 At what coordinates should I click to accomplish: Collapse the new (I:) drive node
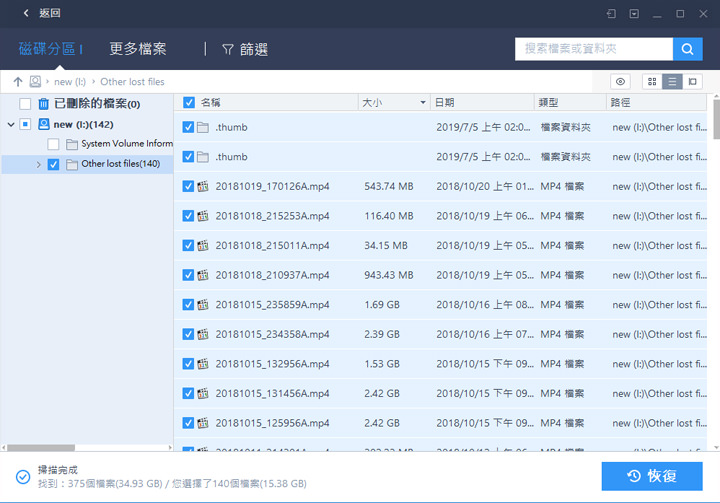pyautogui.click(x=11, y=124)
